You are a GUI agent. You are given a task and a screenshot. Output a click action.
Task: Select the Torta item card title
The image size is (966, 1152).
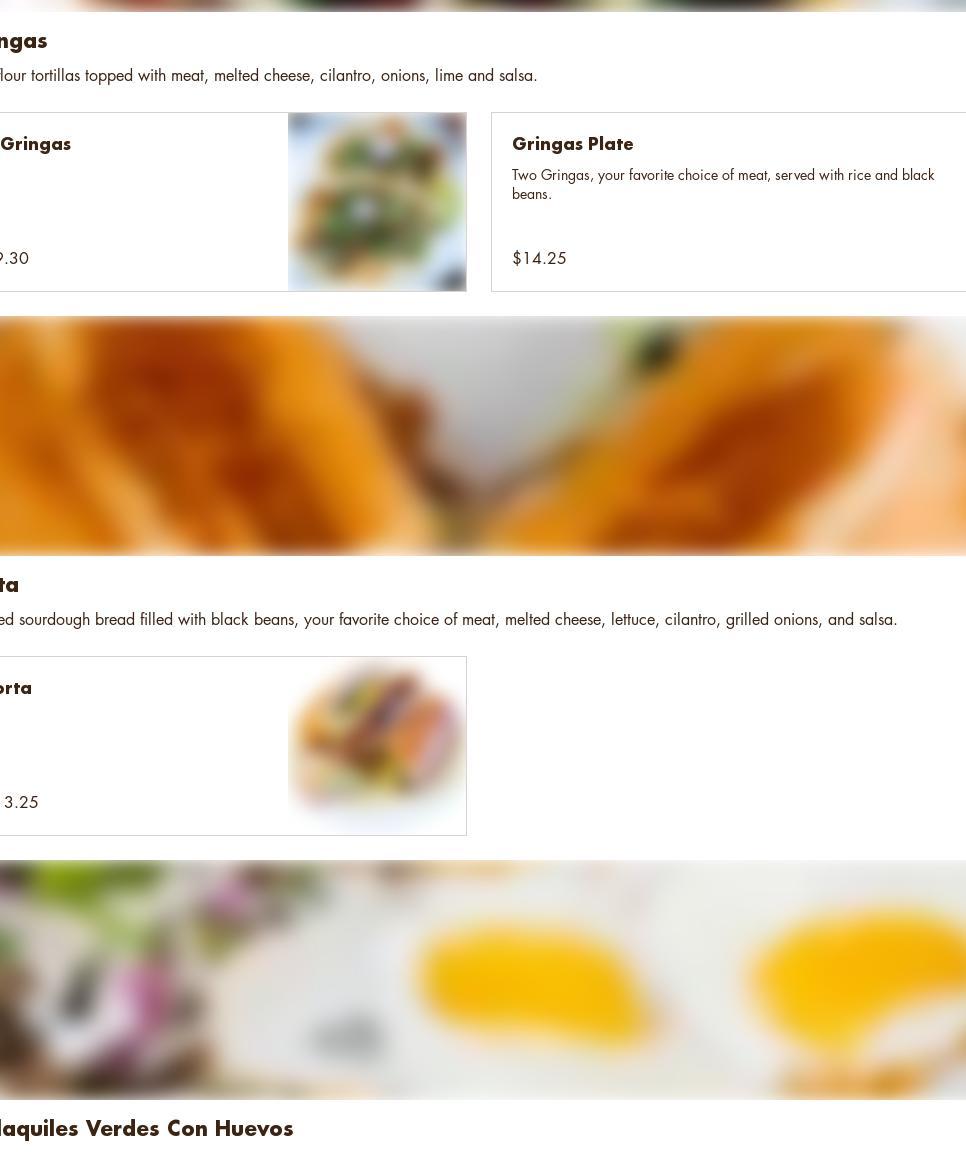coord(16,688)
